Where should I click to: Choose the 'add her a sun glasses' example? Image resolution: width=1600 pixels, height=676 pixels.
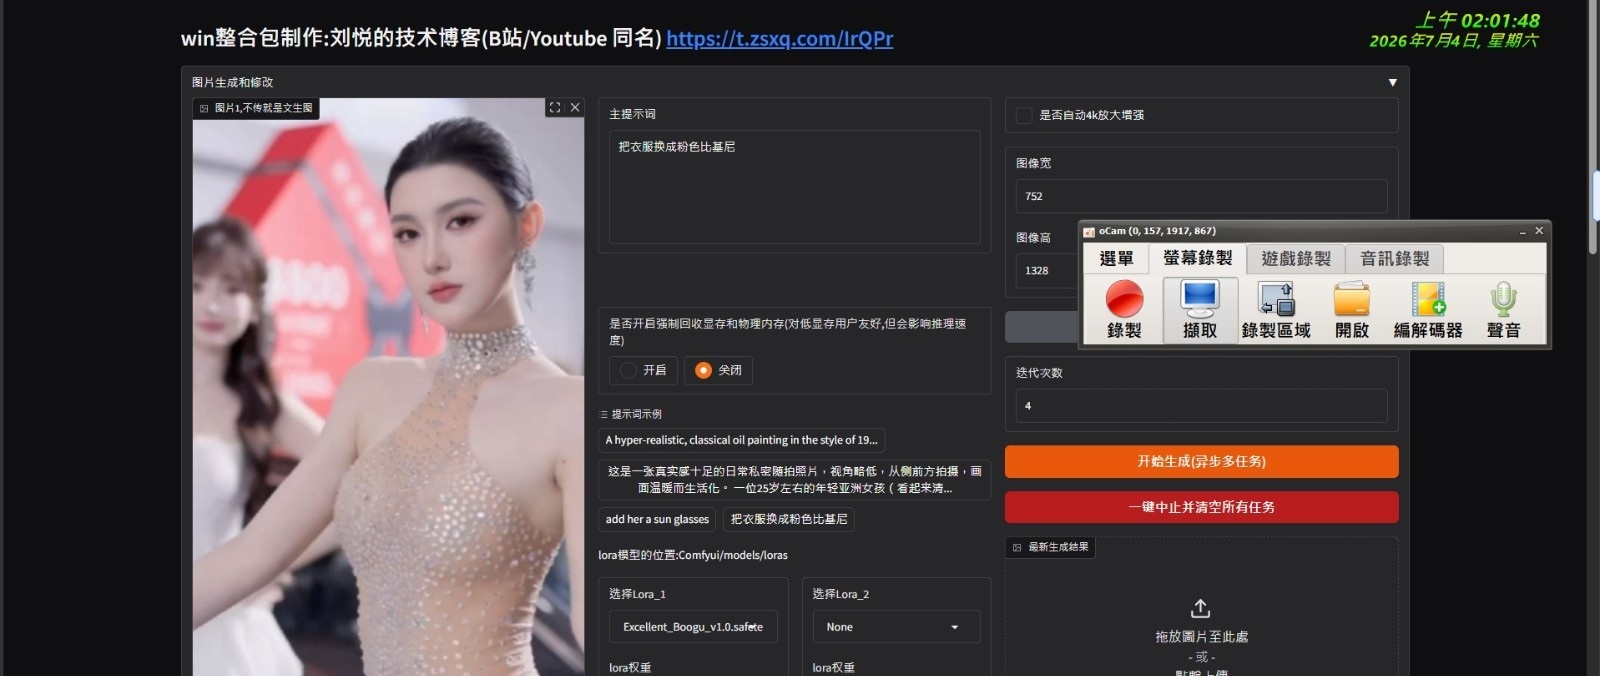(x=657, y=519)
